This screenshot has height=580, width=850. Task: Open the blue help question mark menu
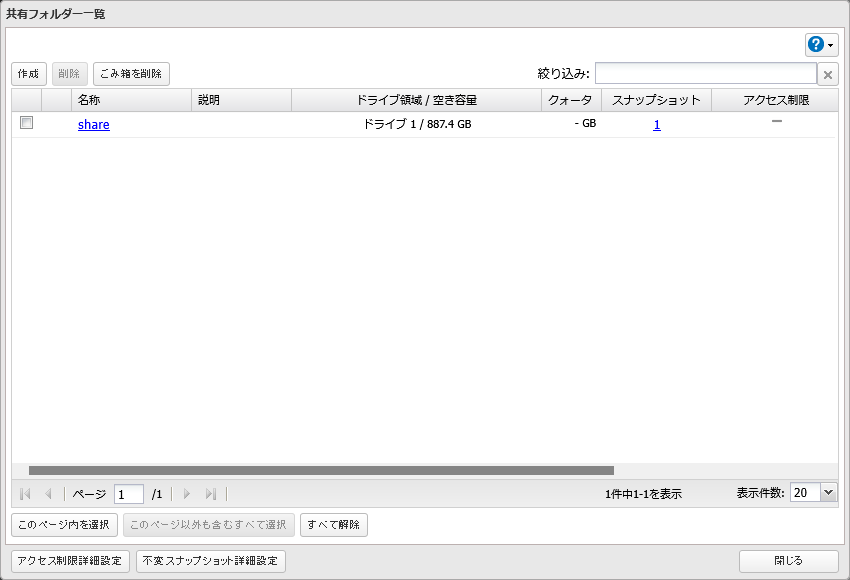(821, 45)
